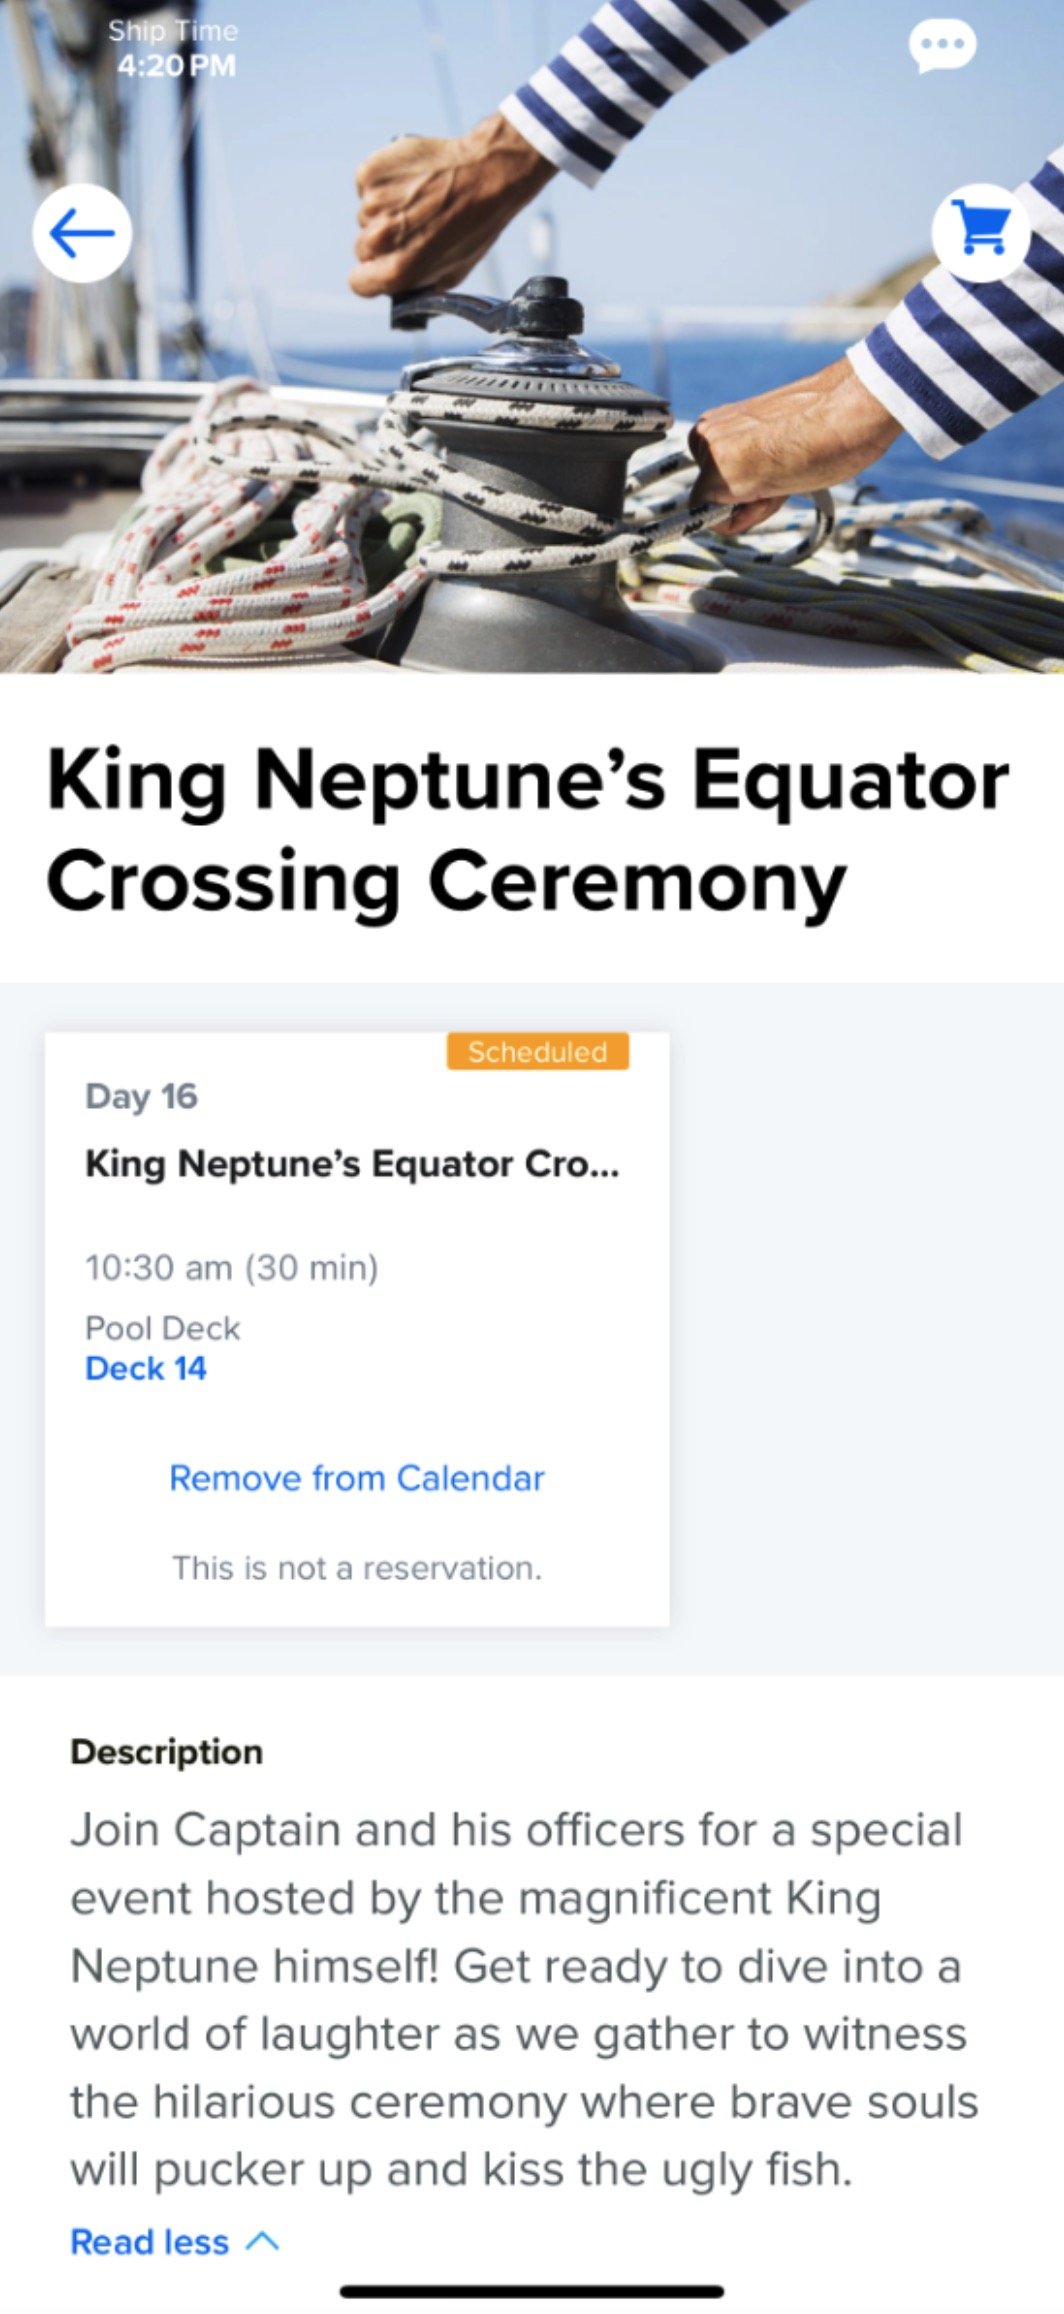
Task: Open Deck 14 location link
Action: [x=146, y=1367]
